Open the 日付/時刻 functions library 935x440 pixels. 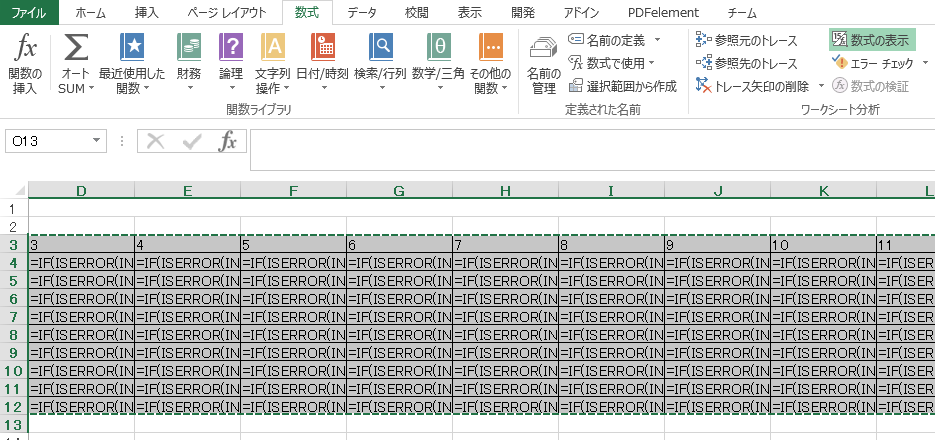pyautogui.click(x=323, y=64)
